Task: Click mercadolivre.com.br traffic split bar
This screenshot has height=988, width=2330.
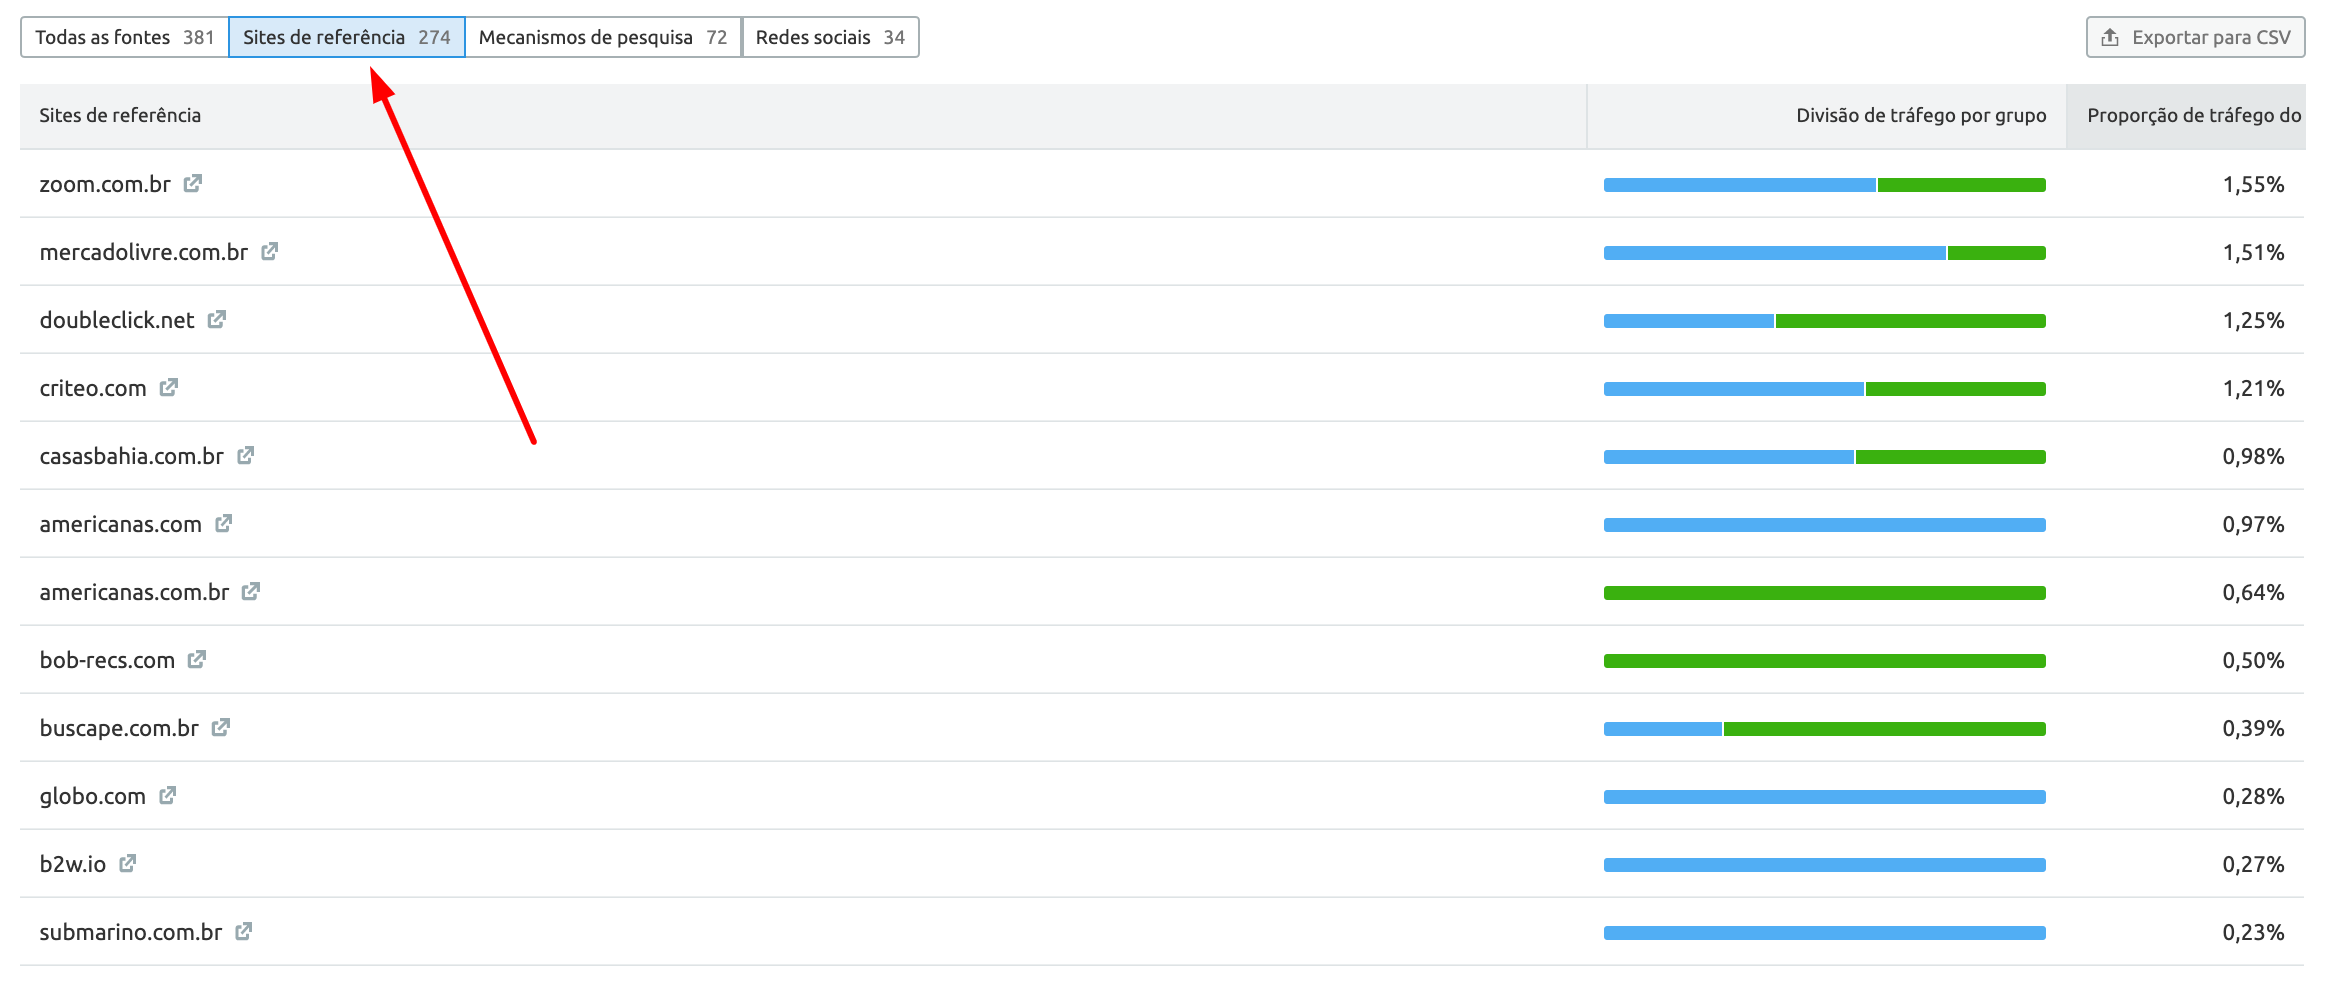Action: (x=1825, y=253)
